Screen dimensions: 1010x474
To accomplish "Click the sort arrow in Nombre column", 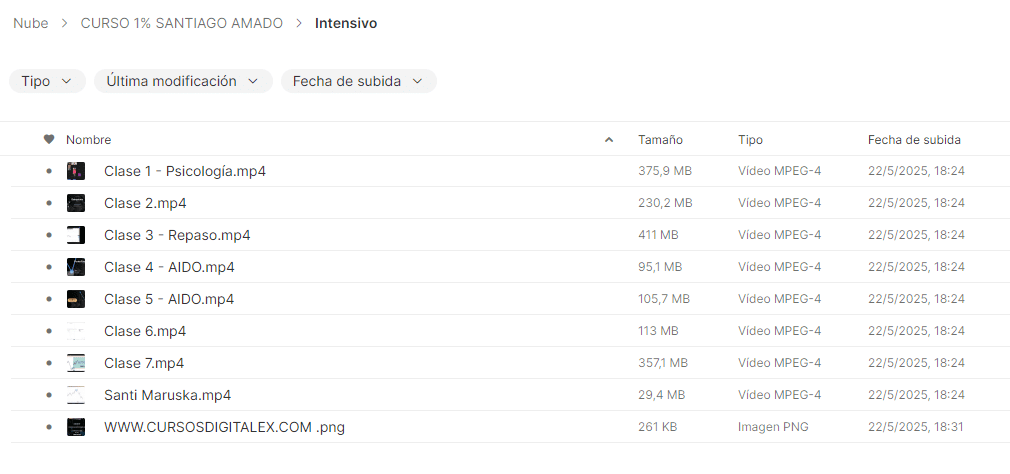I will pos(609,140).
